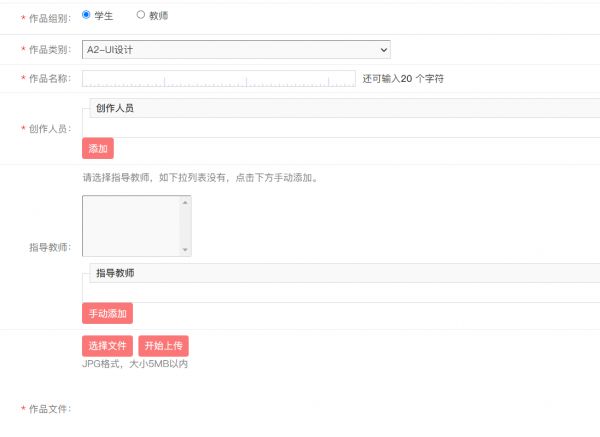Click the 手动添加 button
Viewport: 600px width, 437px height.
pyautogui.click(x=108, y=313)
